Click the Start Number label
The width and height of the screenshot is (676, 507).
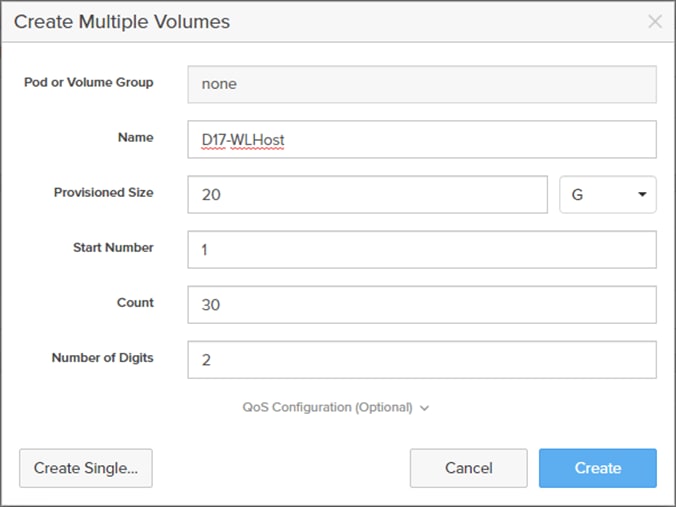113,247
